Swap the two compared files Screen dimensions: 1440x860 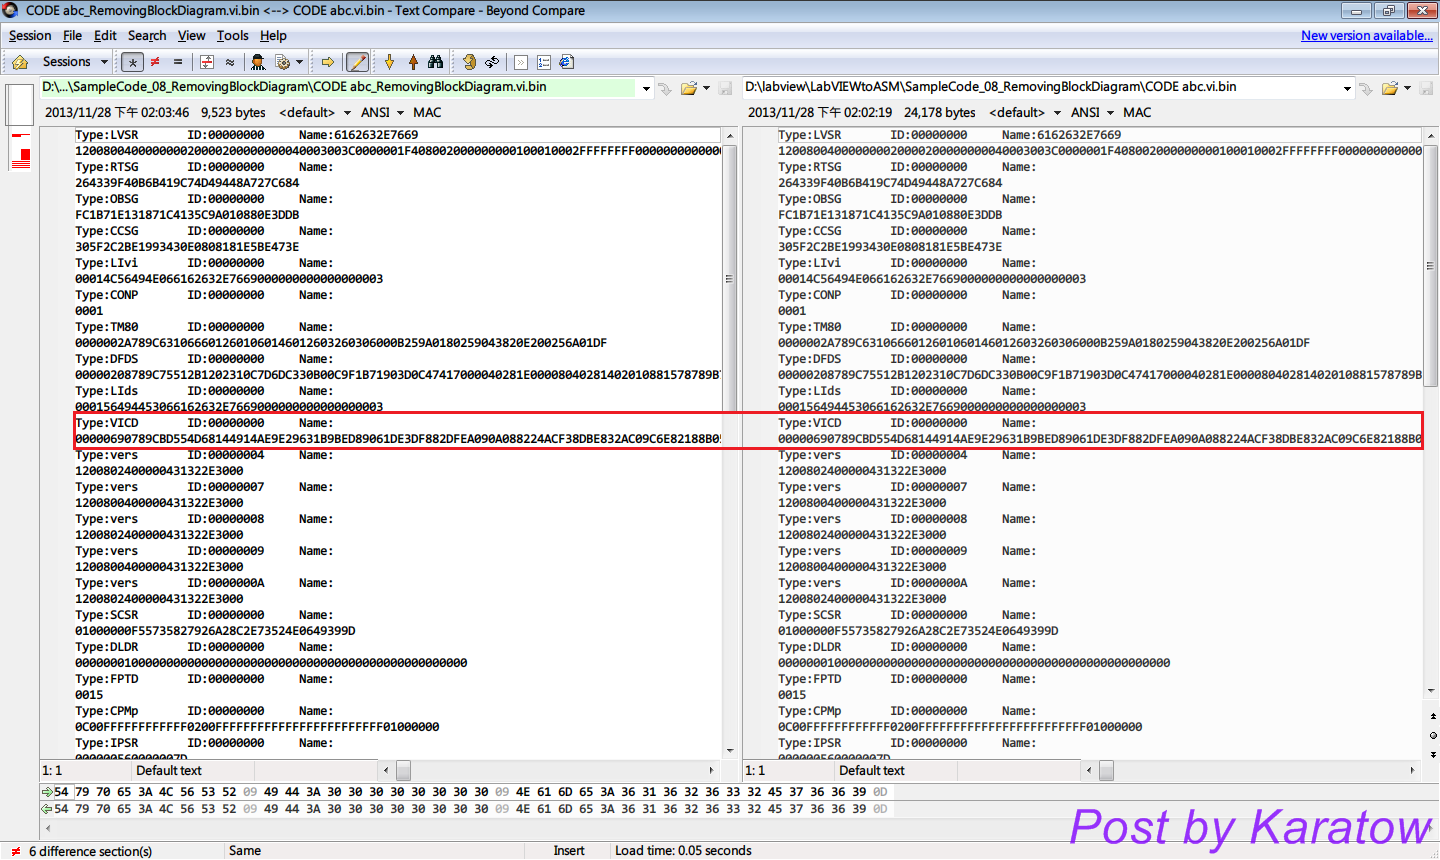(x=492, y=62)
